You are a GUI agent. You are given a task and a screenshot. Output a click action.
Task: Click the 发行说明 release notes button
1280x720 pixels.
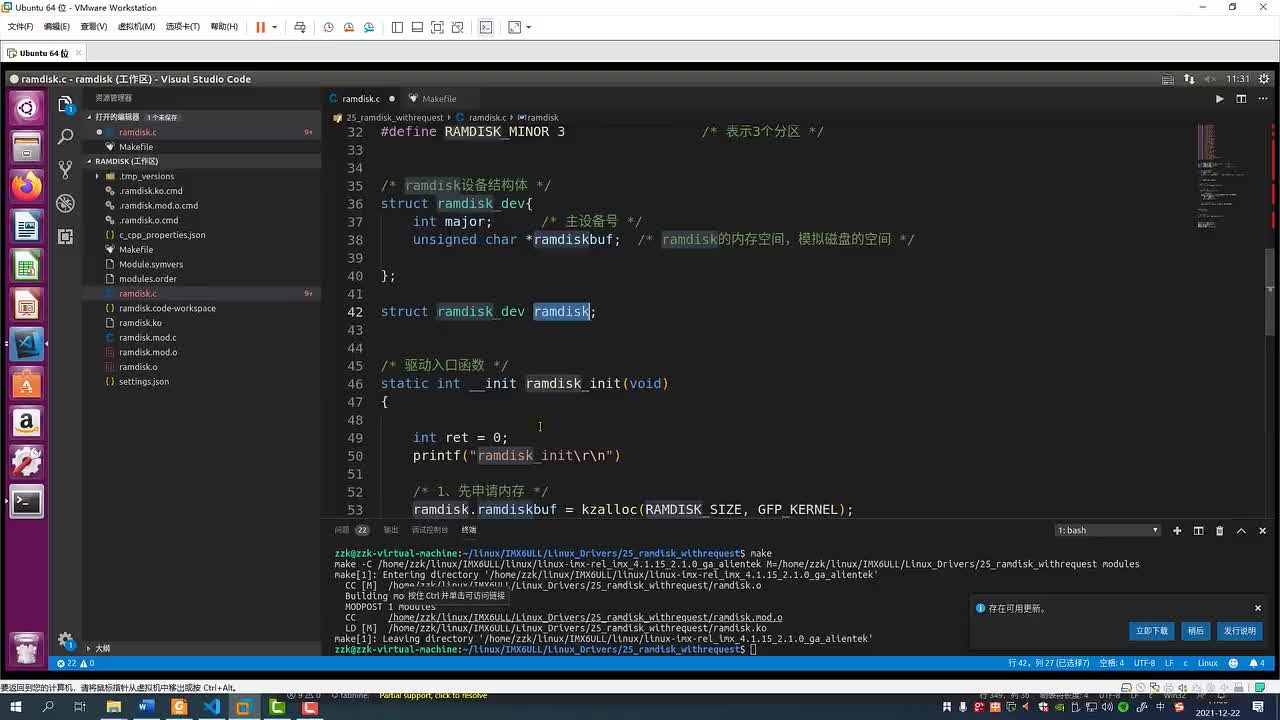pos(1239,631)
